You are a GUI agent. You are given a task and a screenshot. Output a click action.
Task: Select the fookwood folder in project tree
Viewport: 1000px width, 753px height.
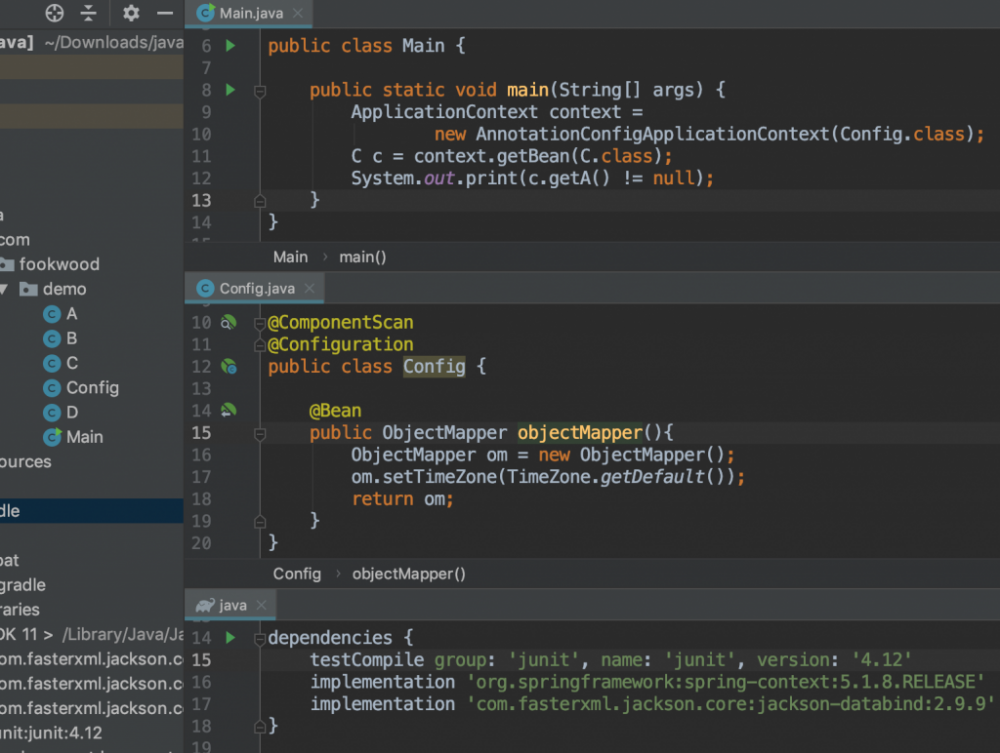pos(59,264)
